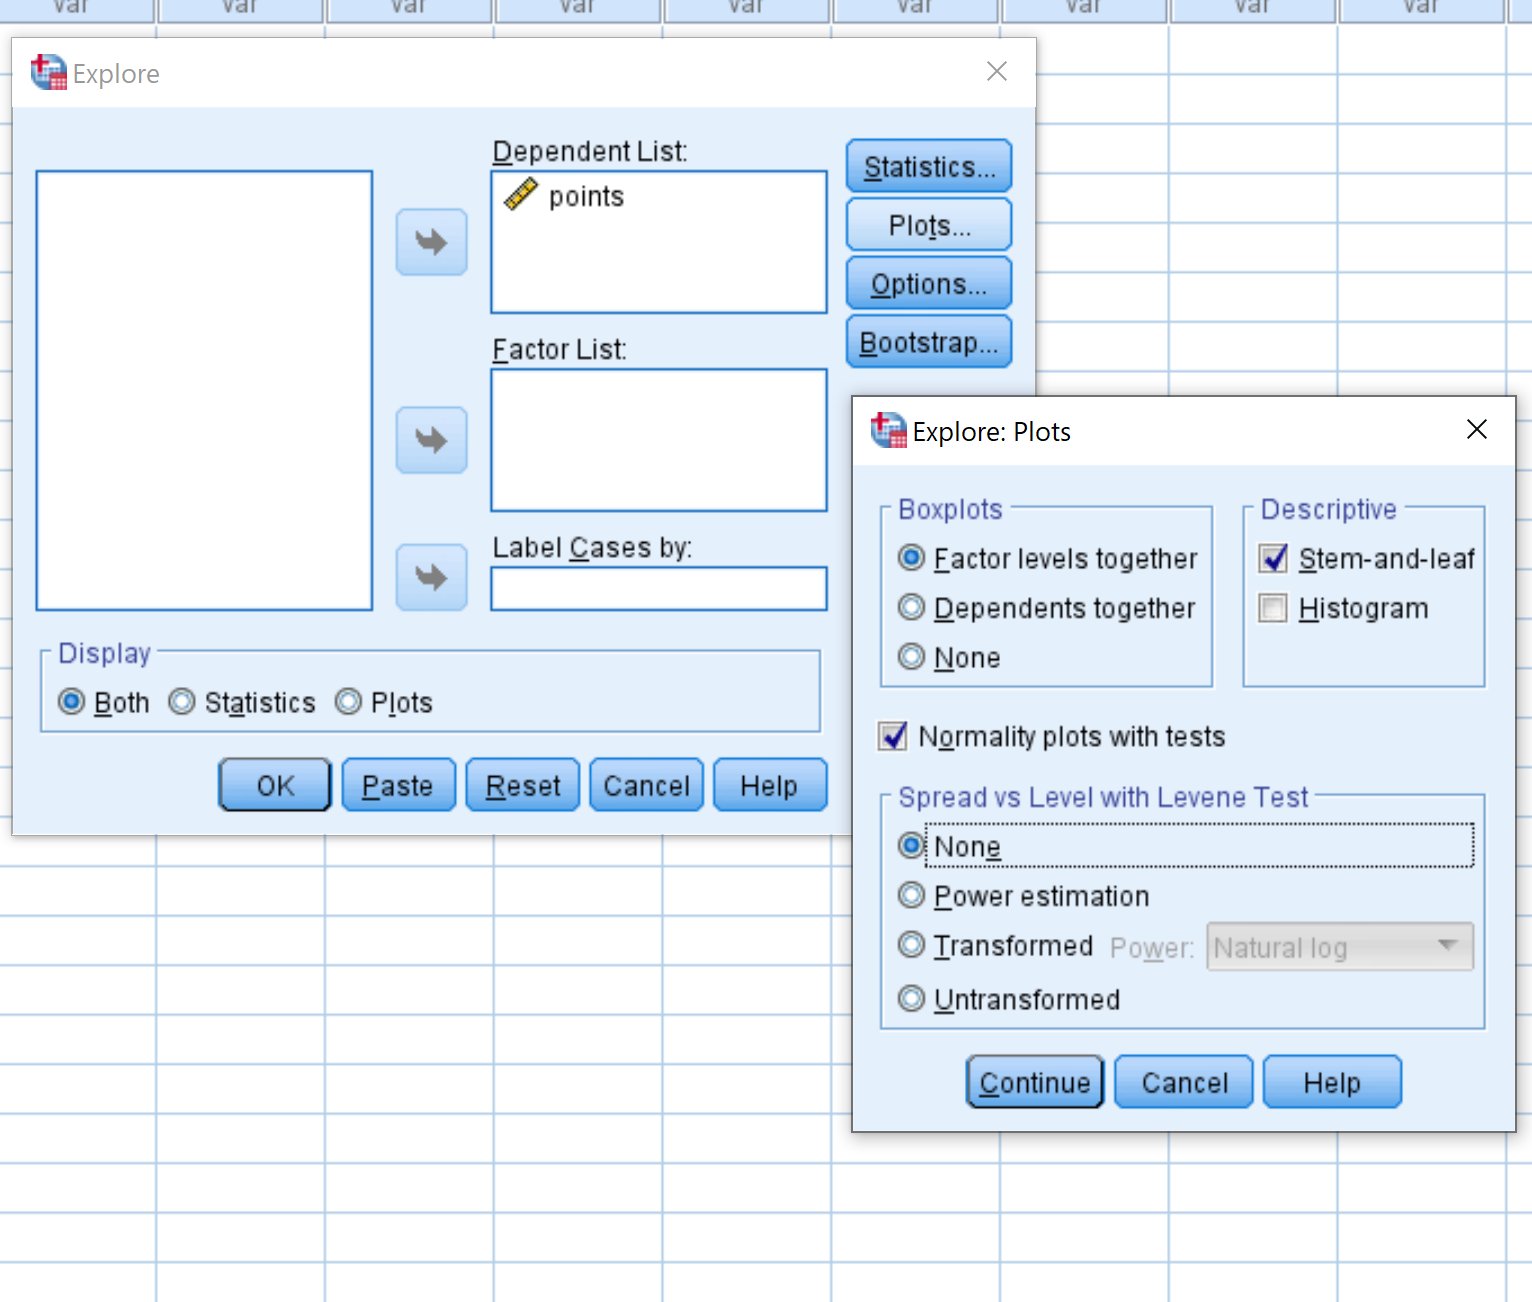
Task: Click Continue in Explore: Plots
Action: pyautogui.click(x=1035, y=1082)
